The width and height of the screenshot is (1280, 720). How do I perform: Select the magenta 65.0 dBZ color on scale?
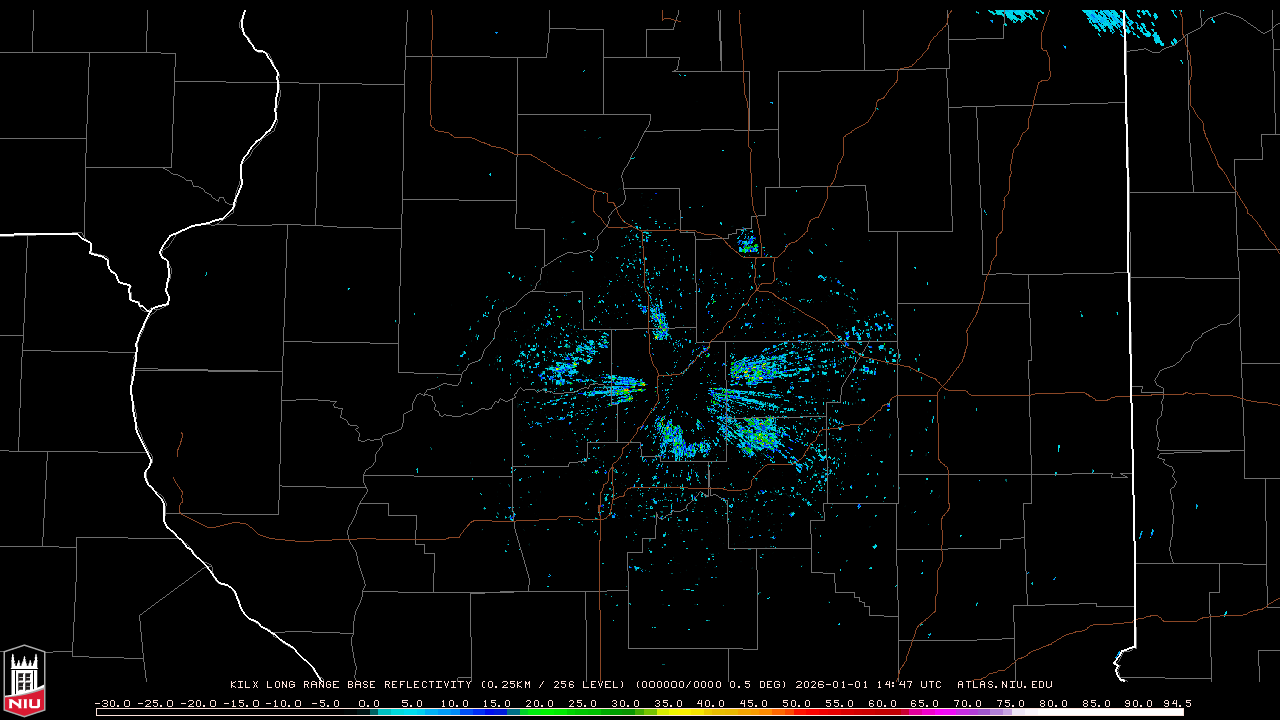(924, 712)
